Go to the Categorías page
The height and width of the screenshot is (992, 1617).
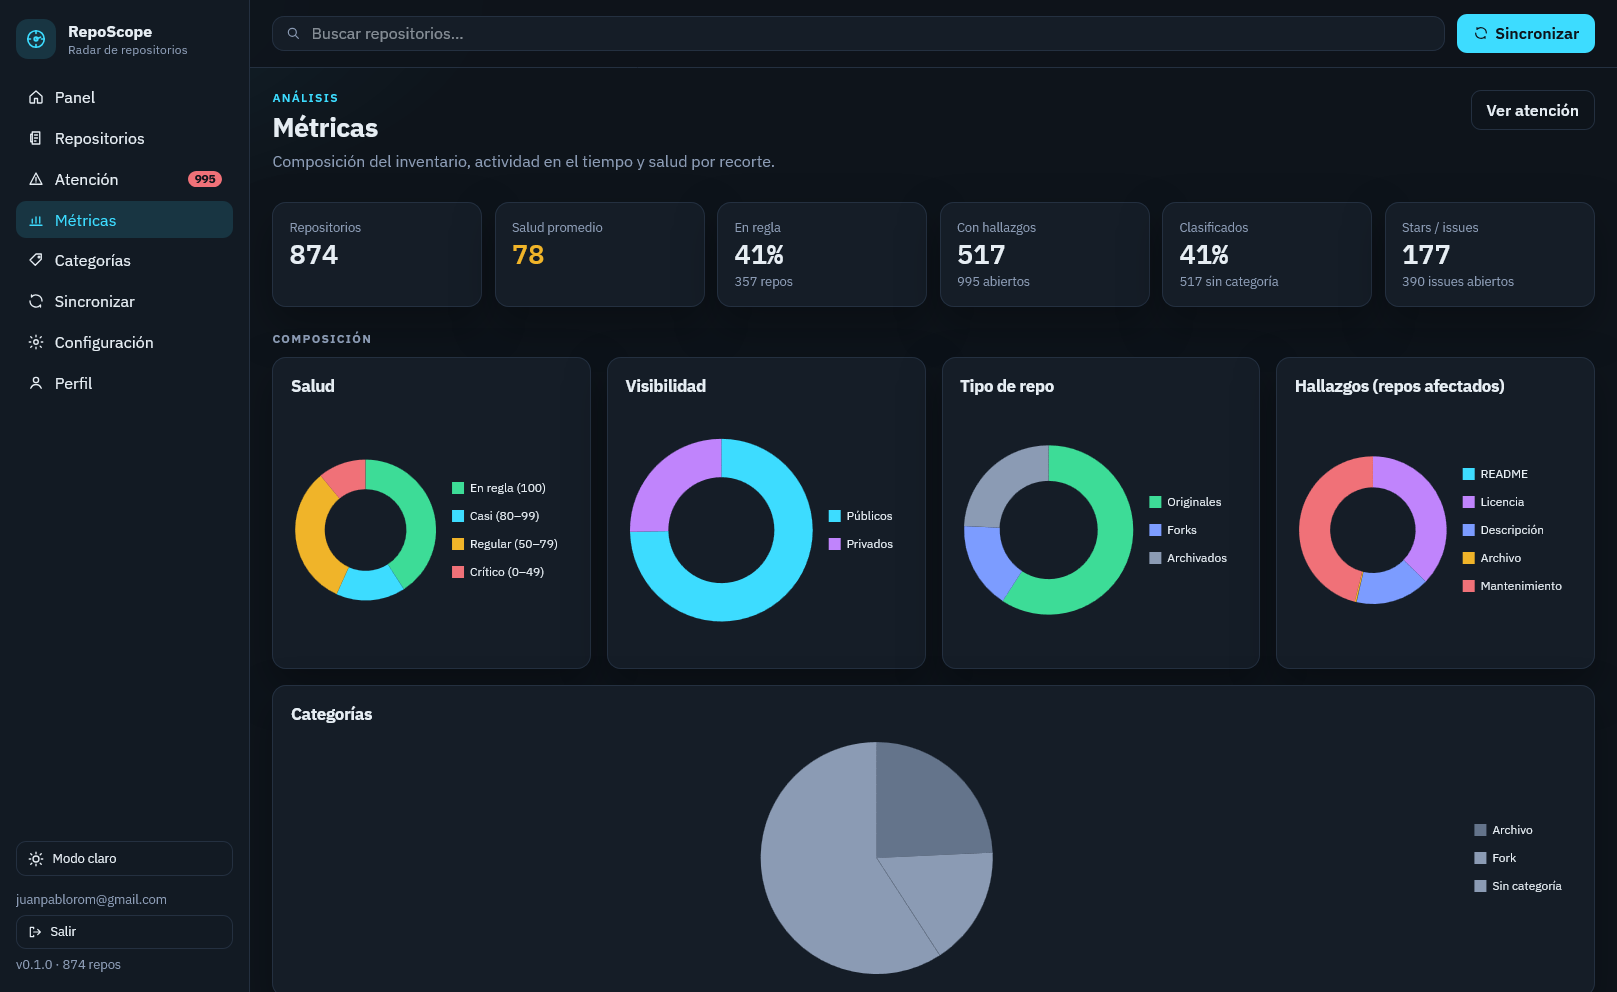124,261
